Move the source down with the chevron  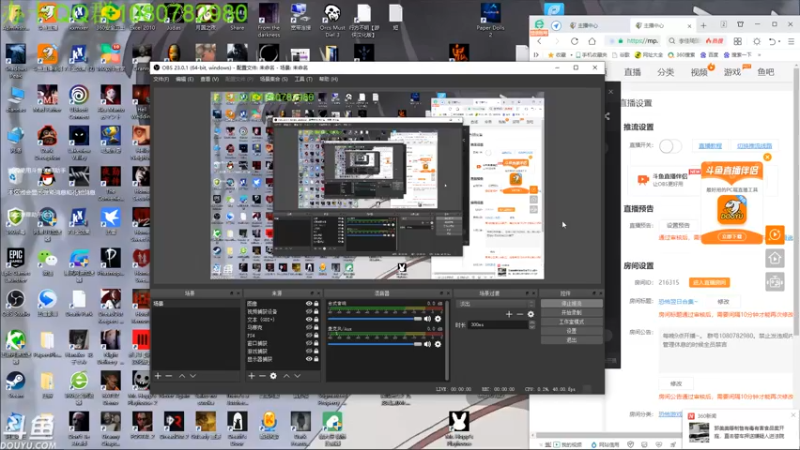pos(297,376)
